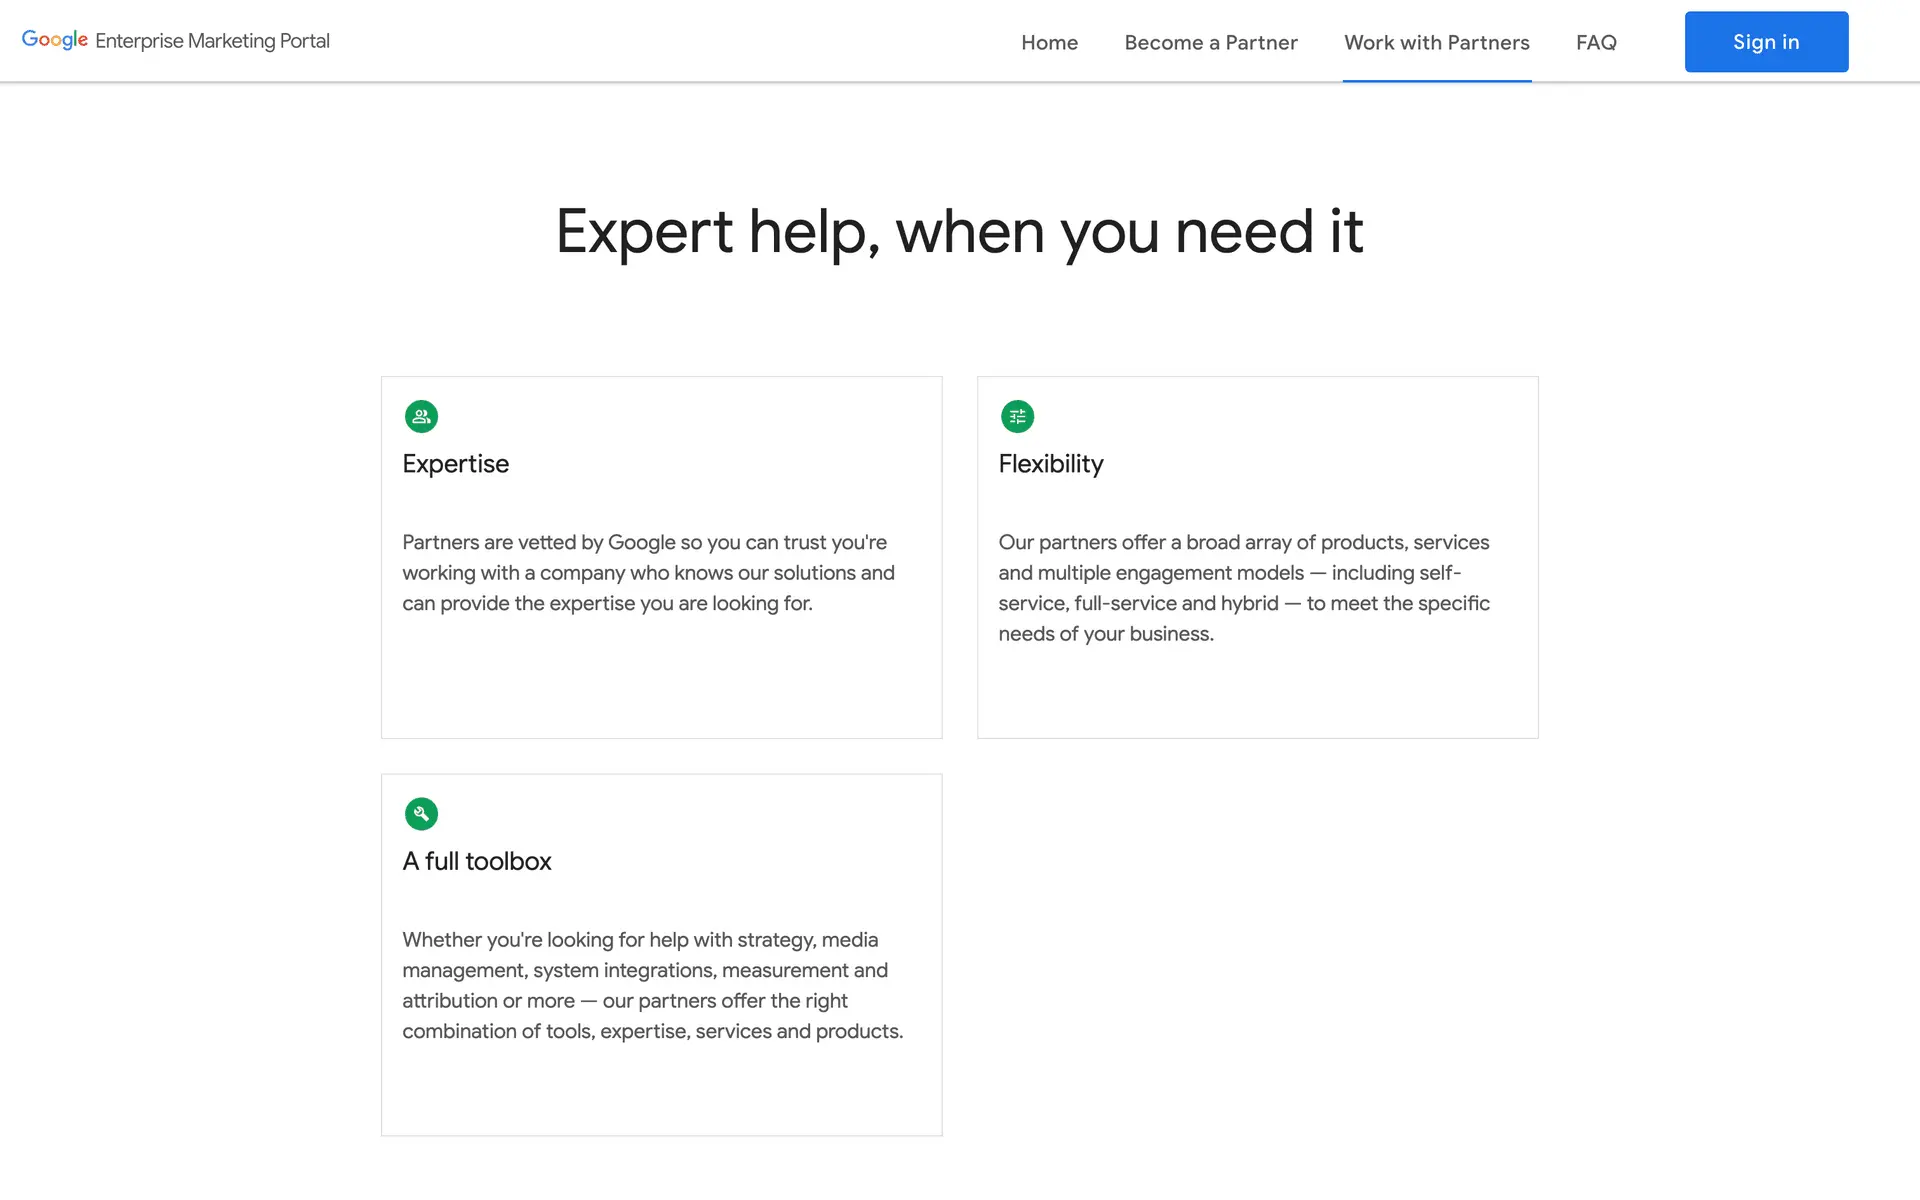1920x1200 pixels.
Task: Click the Enterprise Marketing Portal title text
Action: tap(212, 41)
